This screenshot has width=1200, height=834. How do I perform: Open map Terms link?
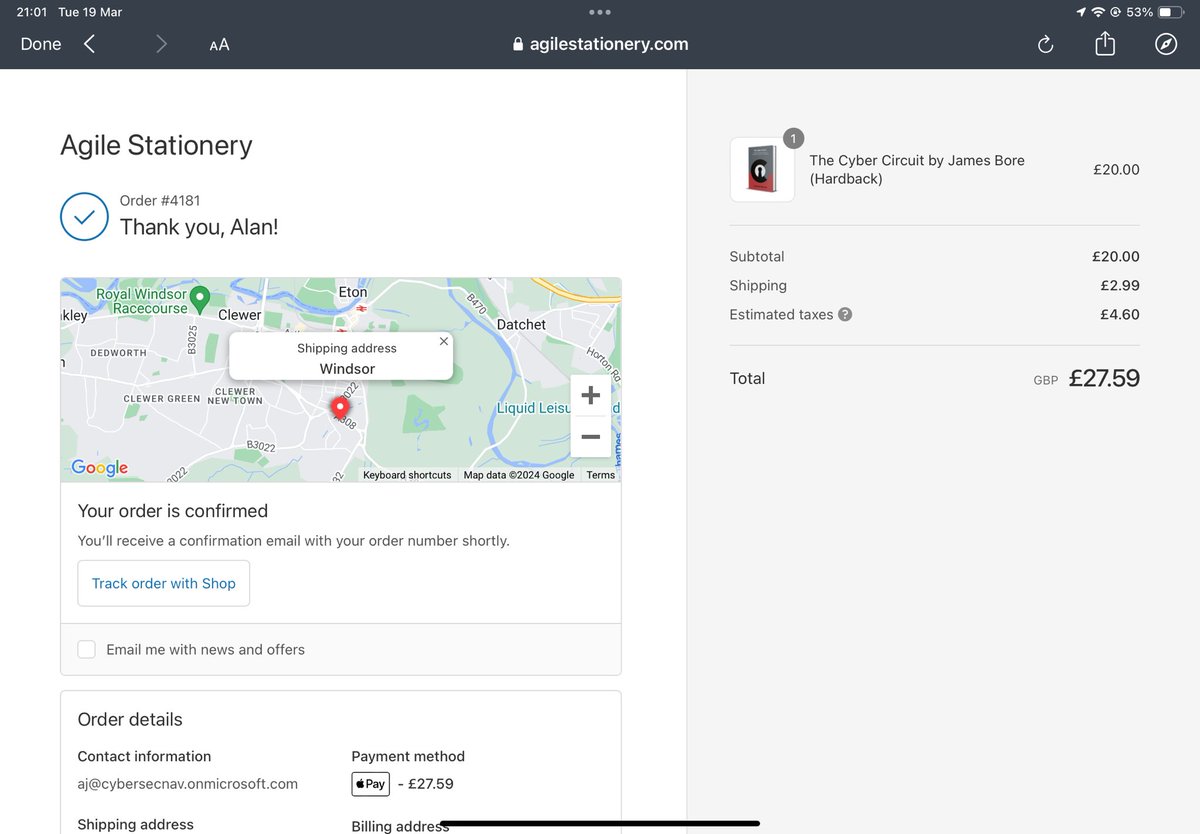[601, 475]
